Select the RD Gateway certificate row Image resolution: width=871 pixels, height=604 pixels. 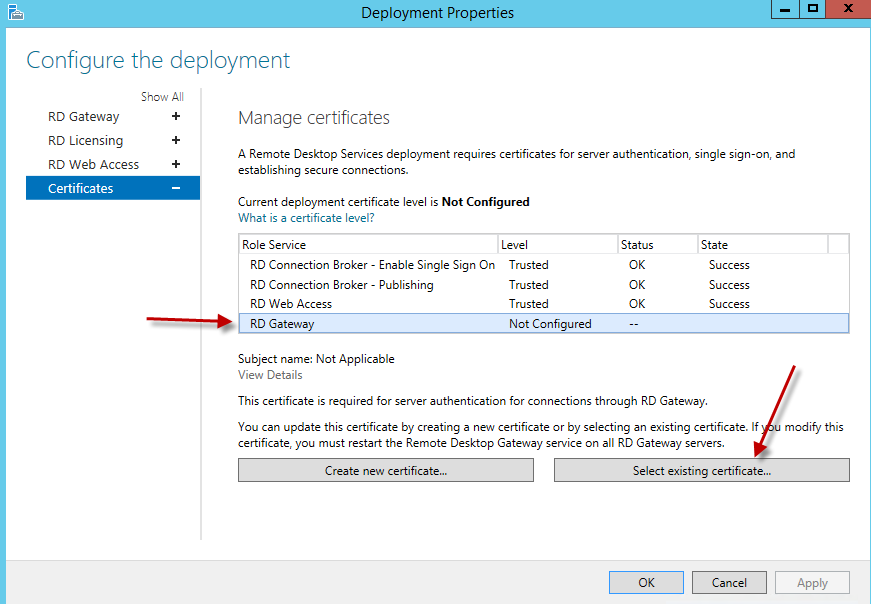click(282, 324)
